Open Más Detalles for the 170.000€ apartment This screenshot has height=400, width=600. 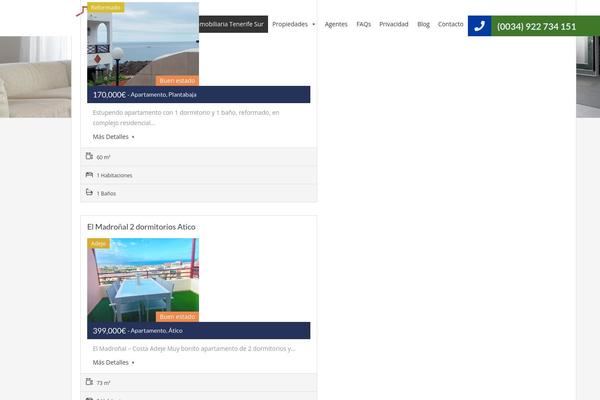click(x=113, y=137)
